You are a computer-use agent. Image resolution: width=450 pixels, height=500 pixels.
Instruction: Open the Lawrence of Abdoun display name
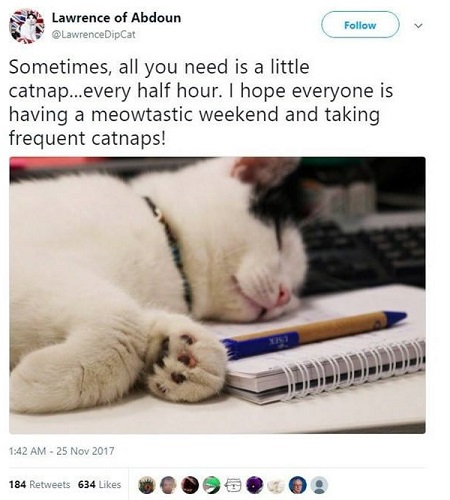116,18
